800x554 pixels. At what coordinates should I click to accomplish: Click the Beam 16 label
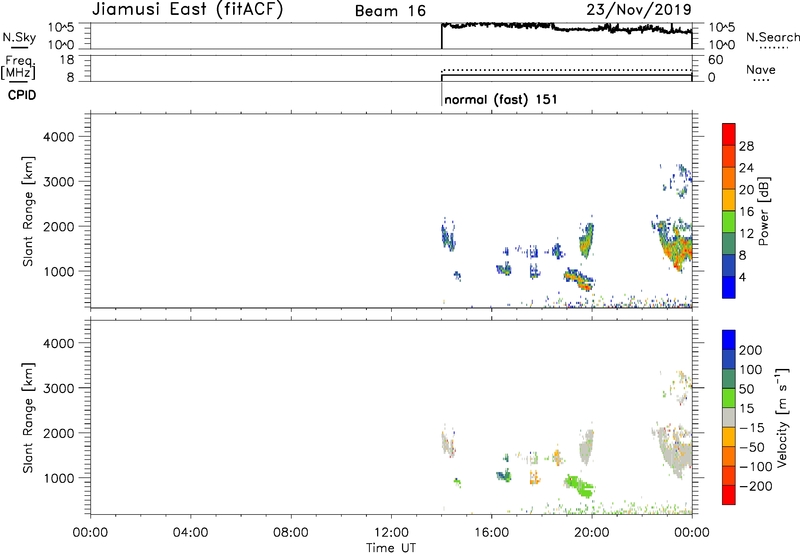[x=390, y=11]
